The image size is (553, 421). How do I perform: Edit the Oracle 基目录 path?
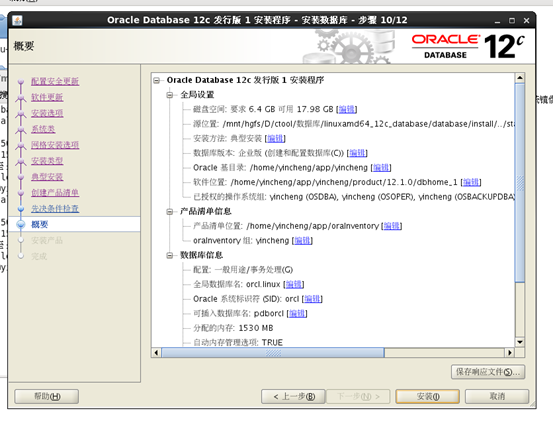(381, 167)
